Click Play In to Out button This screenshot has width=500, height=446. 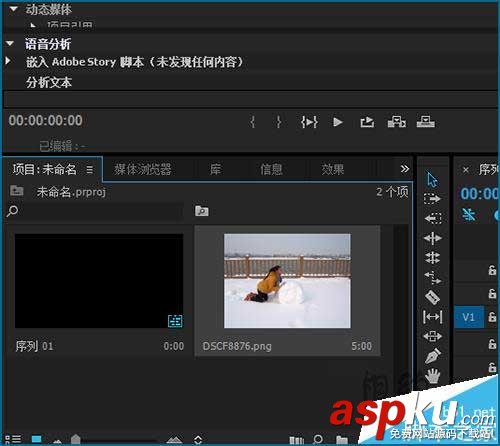click(x=309, y=122)
